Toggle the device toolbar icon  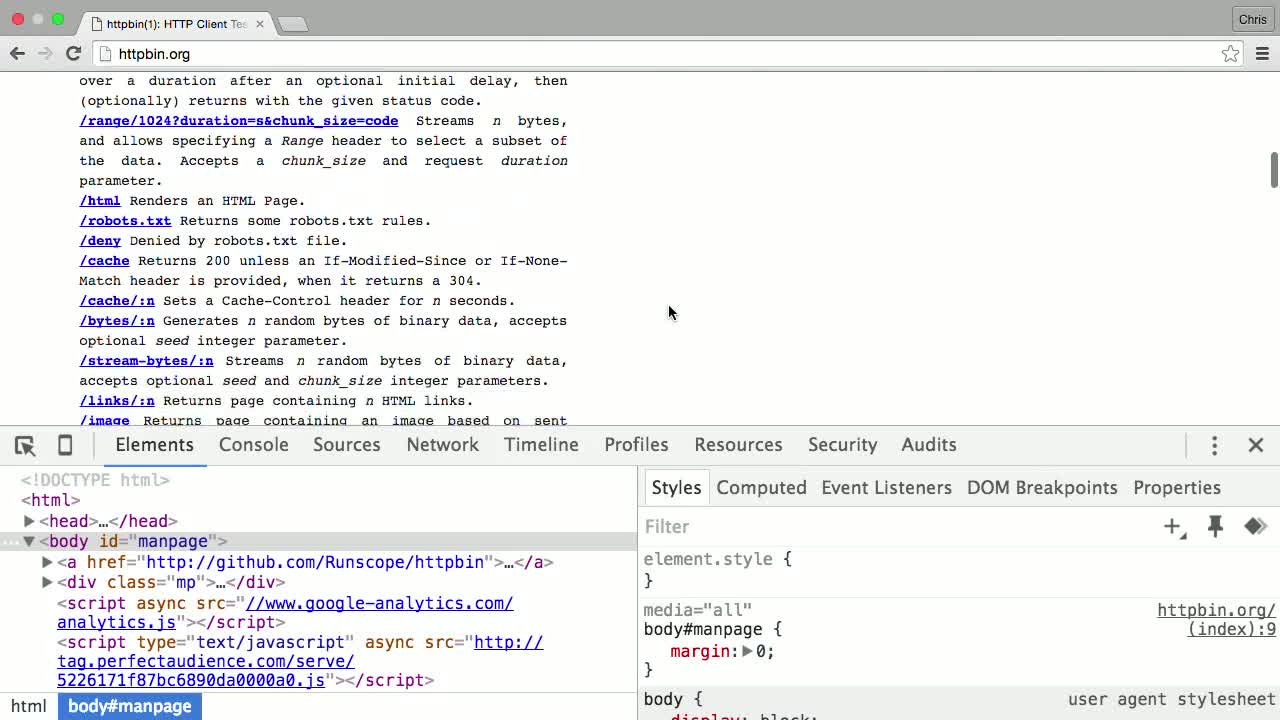[64, 445]
